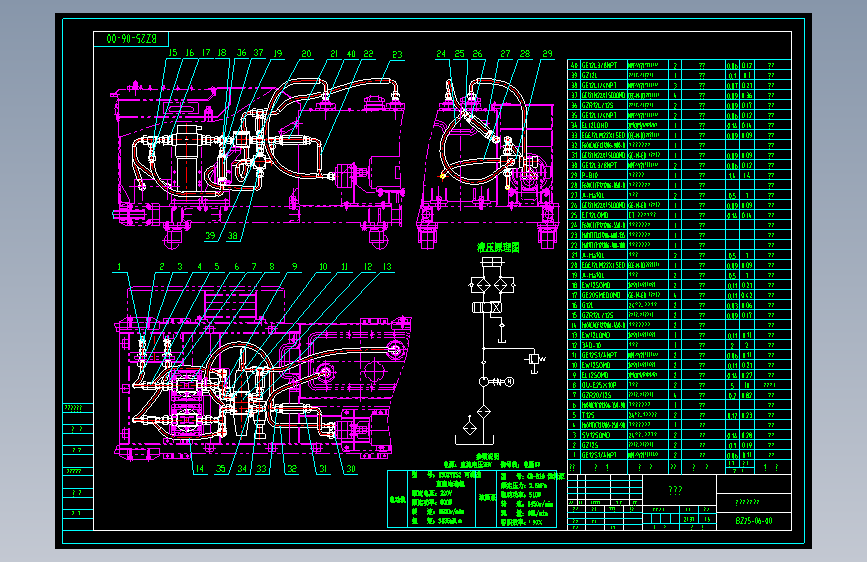Click callout number 17 above the side view
Screen dimensions: 867x562
click(x=206, y=53)
